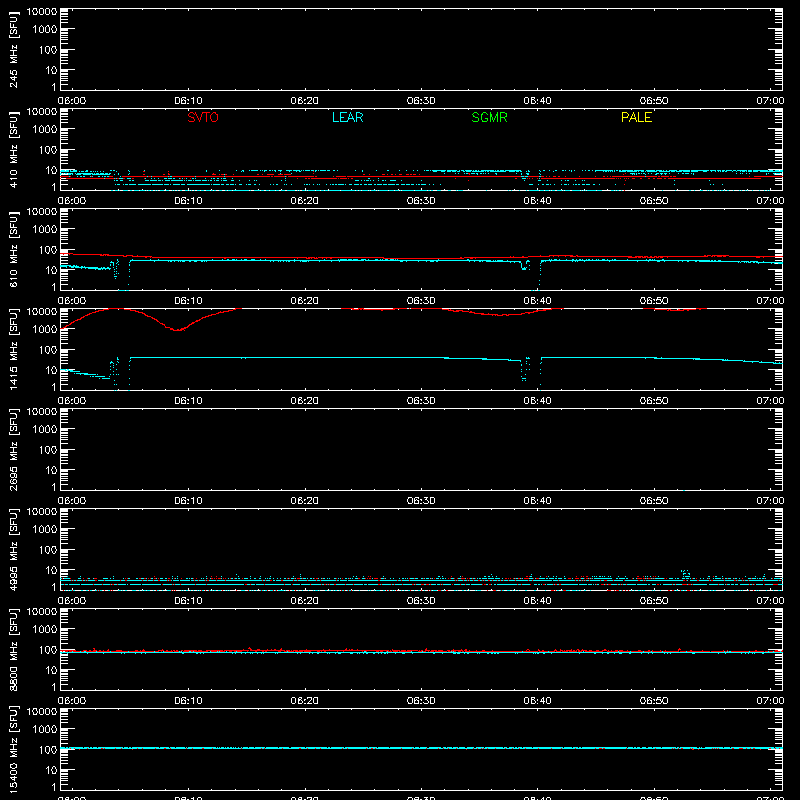
Task: Click 06:10 time label under 410 MHz panel
Action: (x=188, y=201)
